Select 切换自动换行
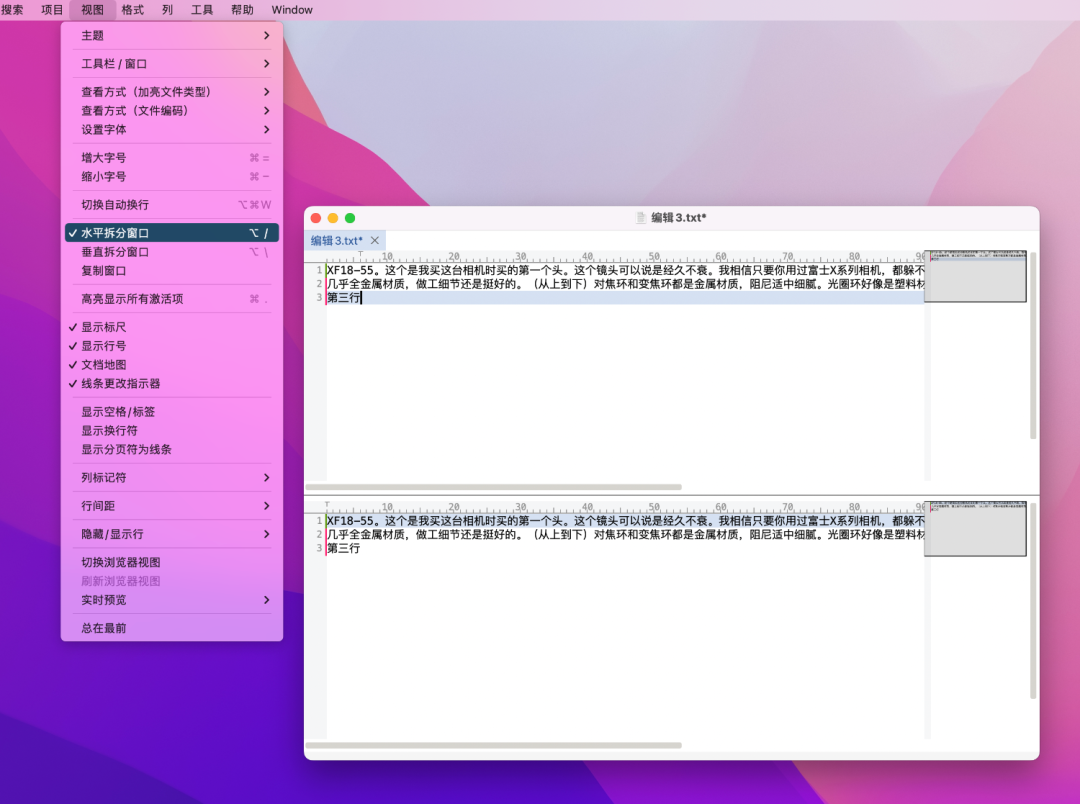1080x804 pixels. coord(172,205)
